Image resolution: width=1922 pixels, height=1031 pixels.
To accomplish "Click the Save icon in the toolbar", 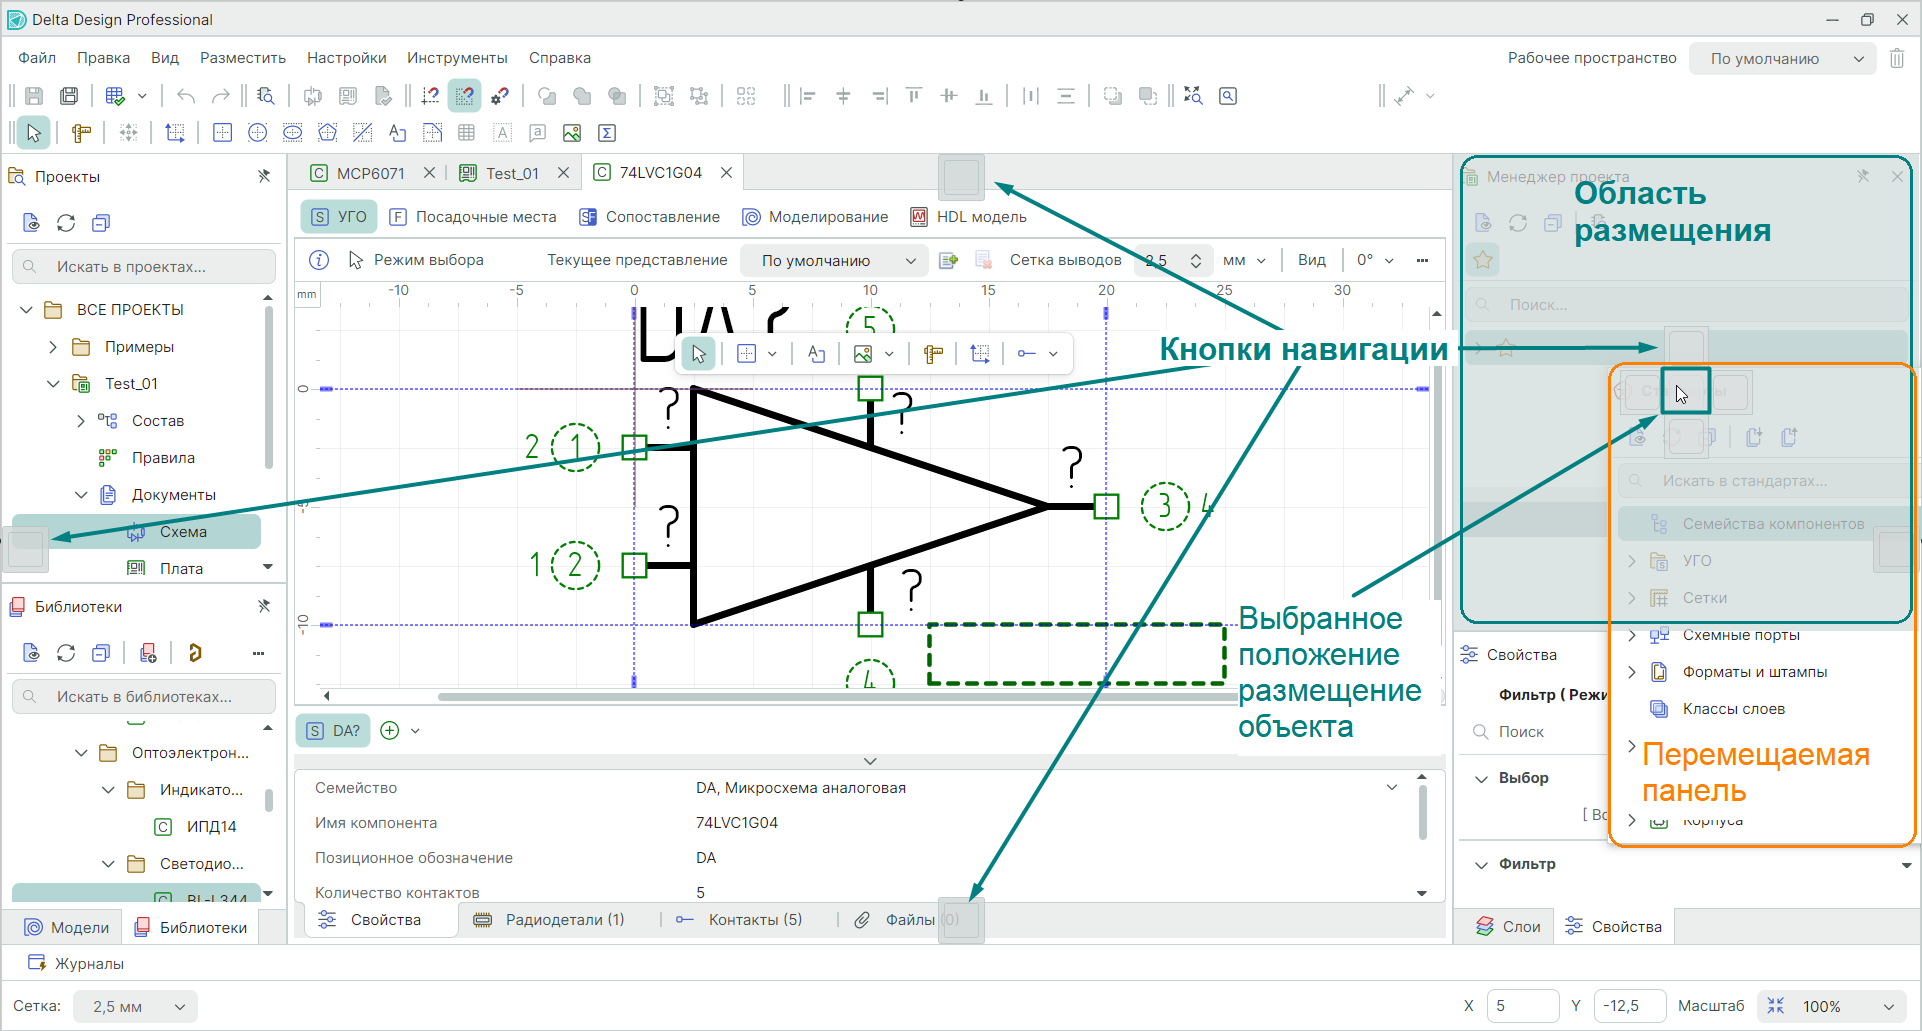I will tap(34, 96).
